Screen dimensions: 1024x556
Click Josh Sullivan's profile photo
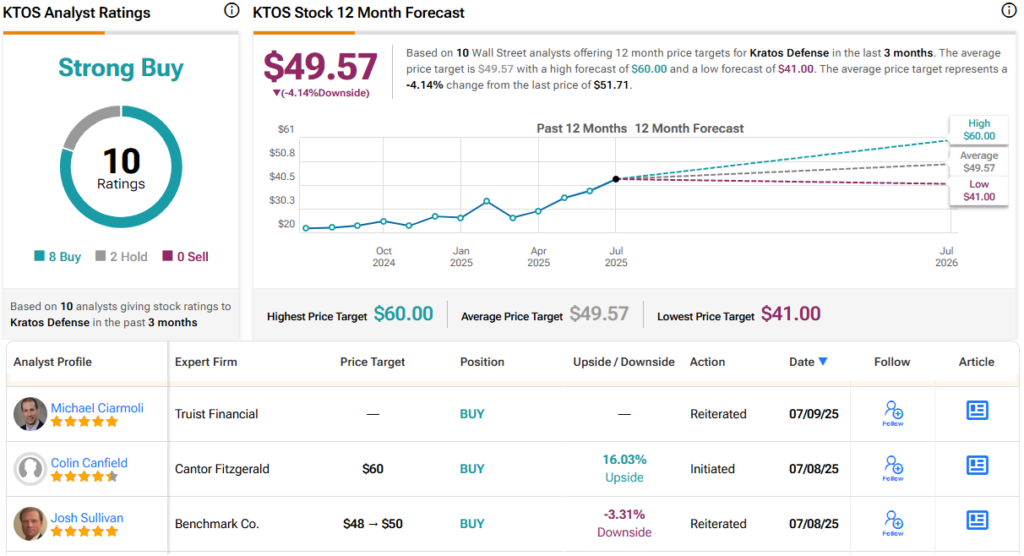coord(30,524)
